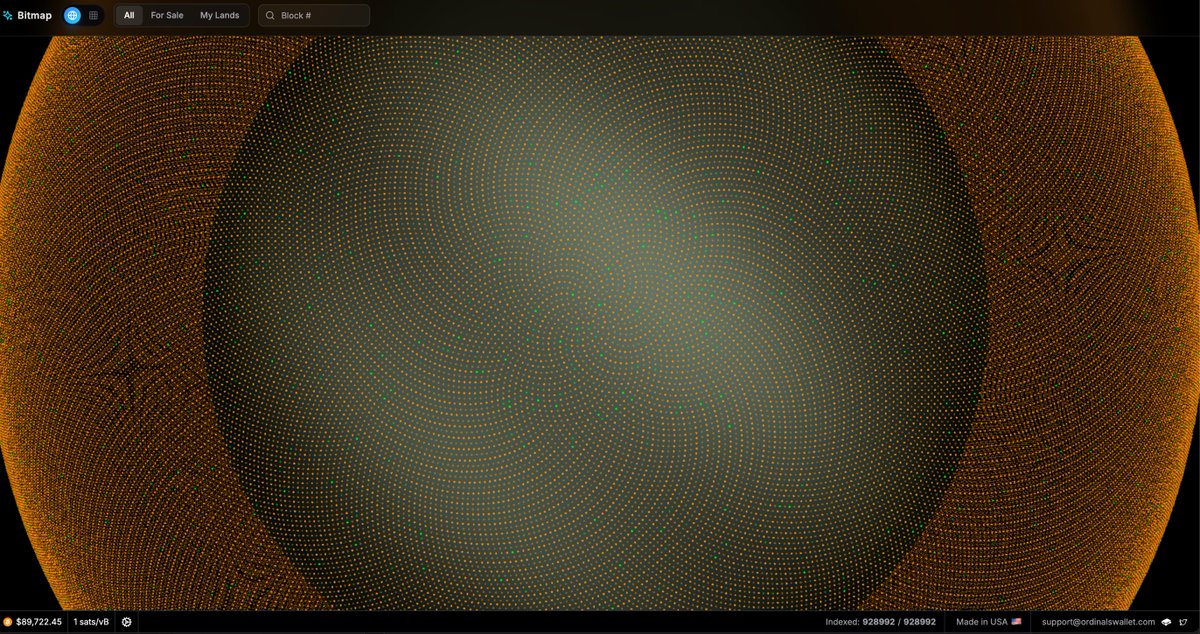Click the Bitmap title text
Image resolution: width=1200 pixels, height=634 pixels.
tap(34, 15)
